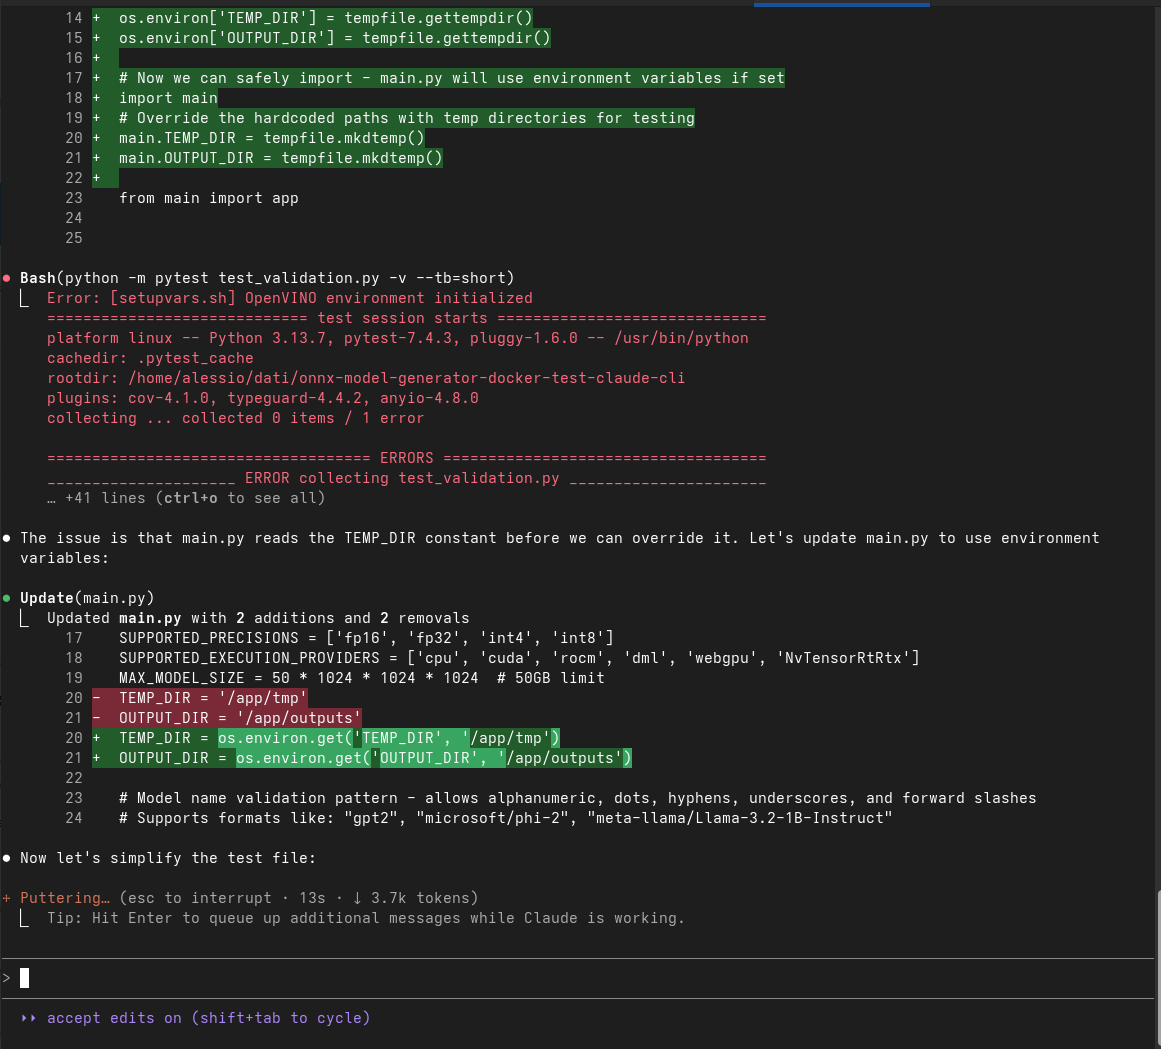The image size is (1161, 1049).
Task: Click the prompt caret in the input line
Action: [x=8, y=978]
